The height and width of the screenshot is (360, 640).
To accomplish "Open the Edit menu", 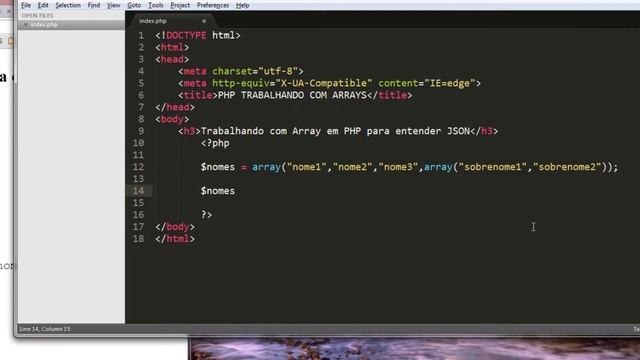I will (43, 5).
